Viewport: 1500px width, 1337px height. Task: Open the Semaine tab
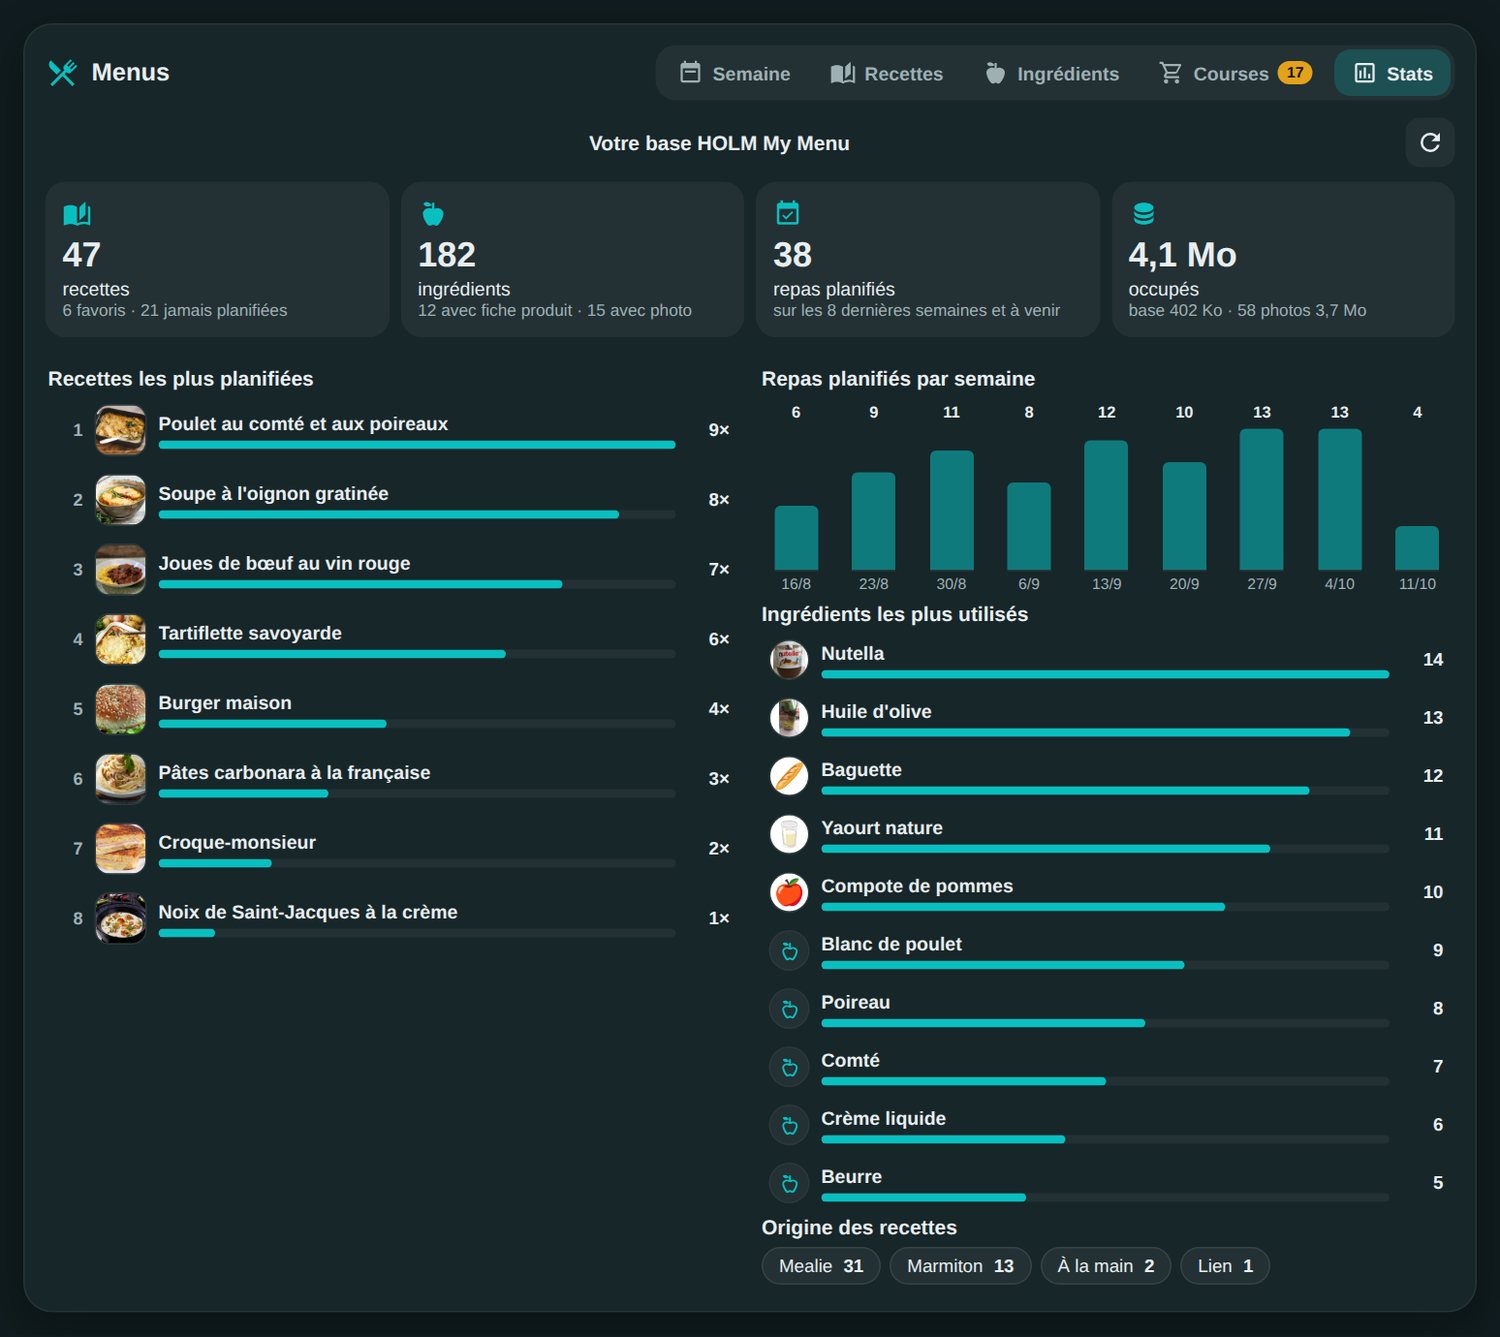[x=735, y=73]
